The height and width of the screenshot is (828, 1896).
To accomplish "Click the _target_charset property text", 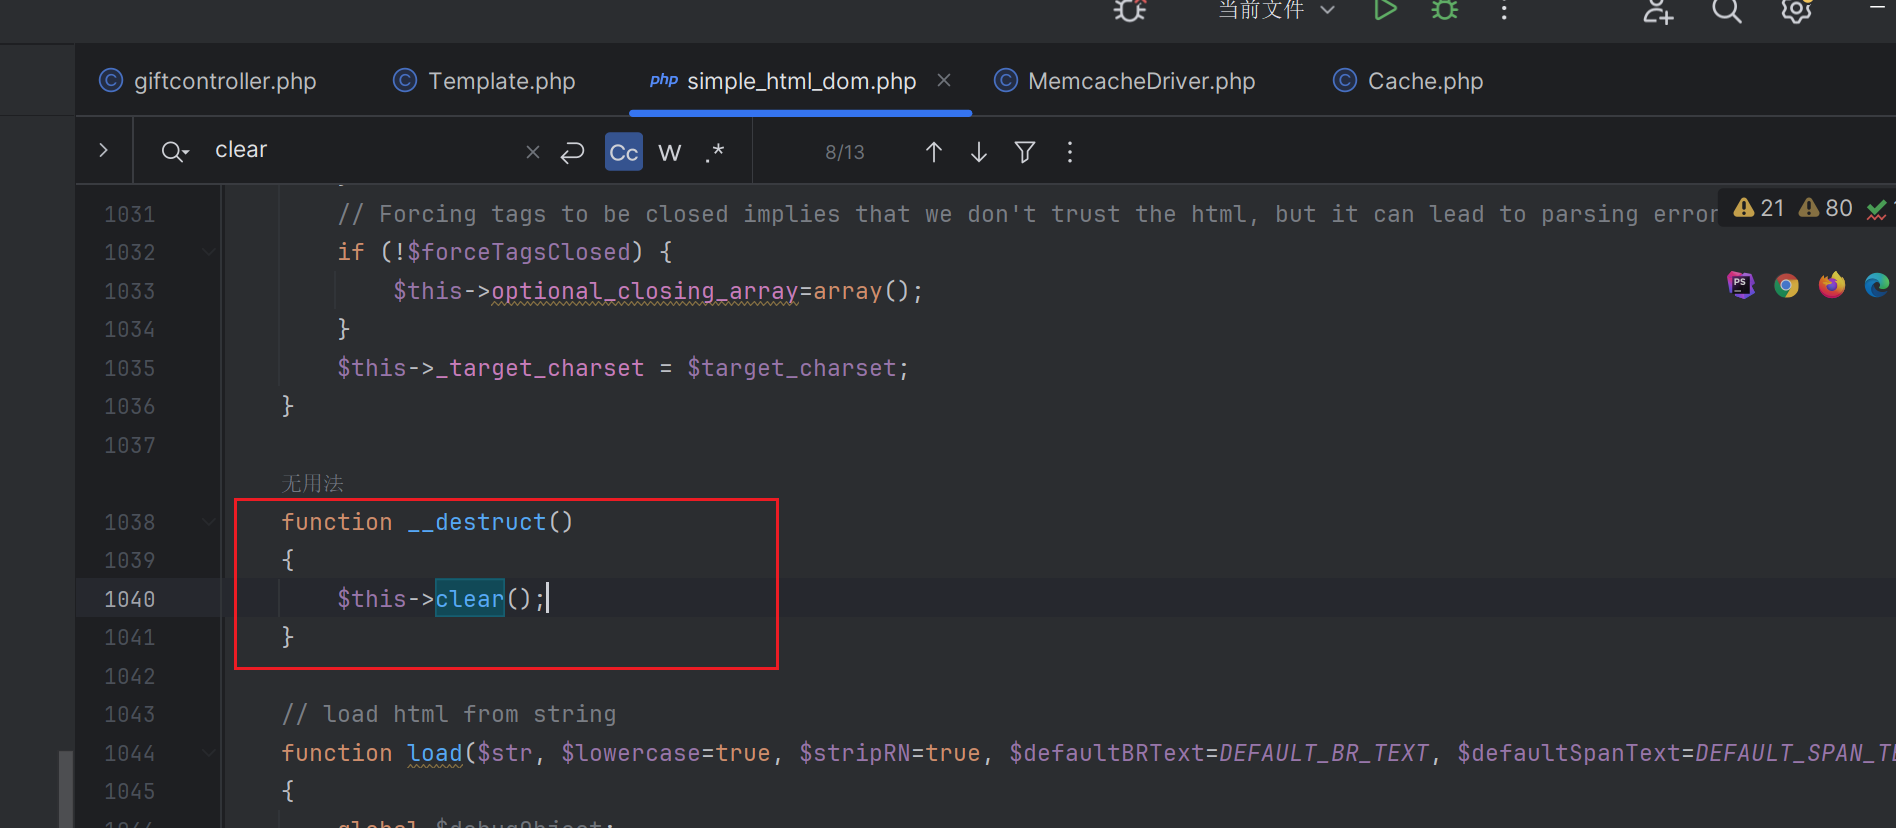I will click(x=540, y=368).
